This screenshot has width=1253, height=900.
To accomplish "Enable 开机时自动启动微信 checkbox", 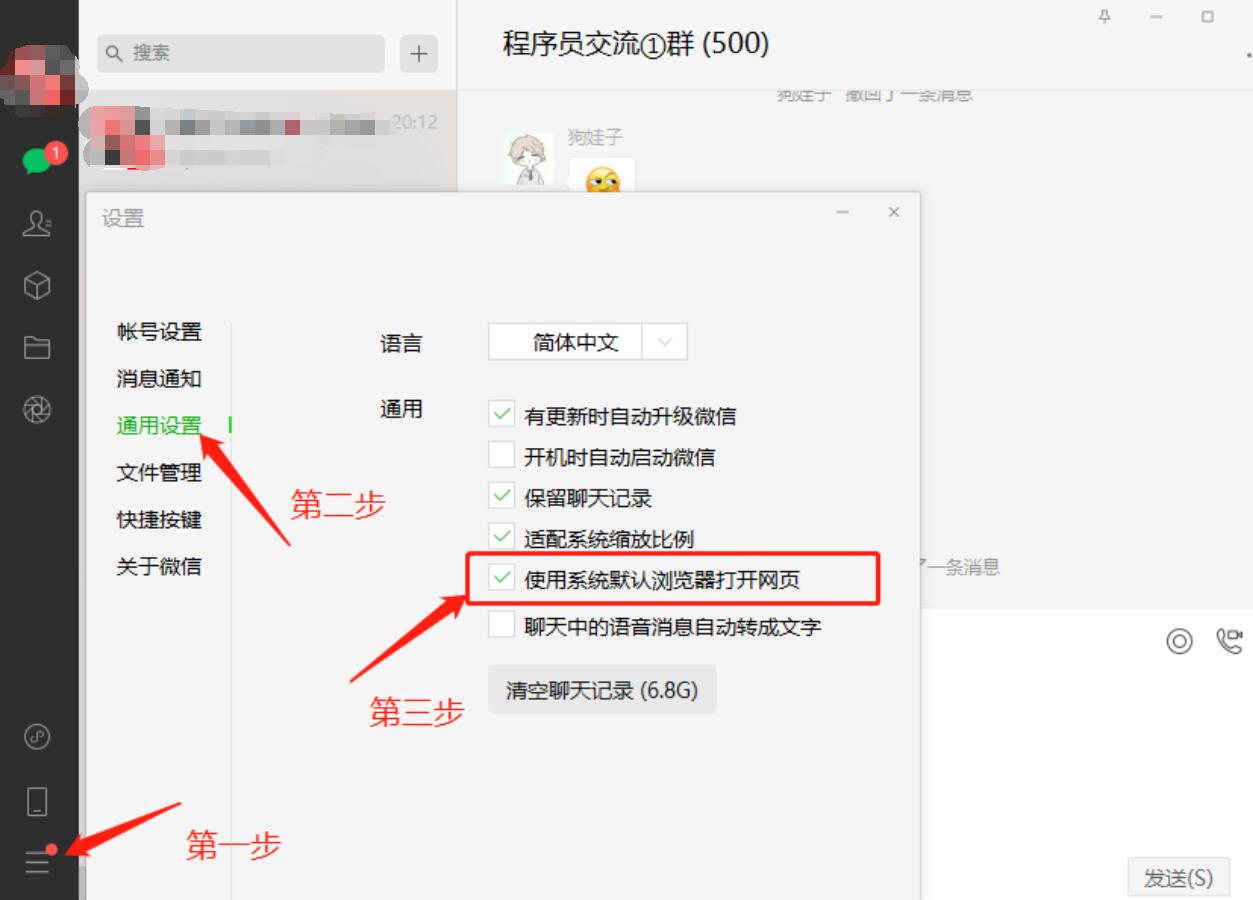I will (501, 455).
